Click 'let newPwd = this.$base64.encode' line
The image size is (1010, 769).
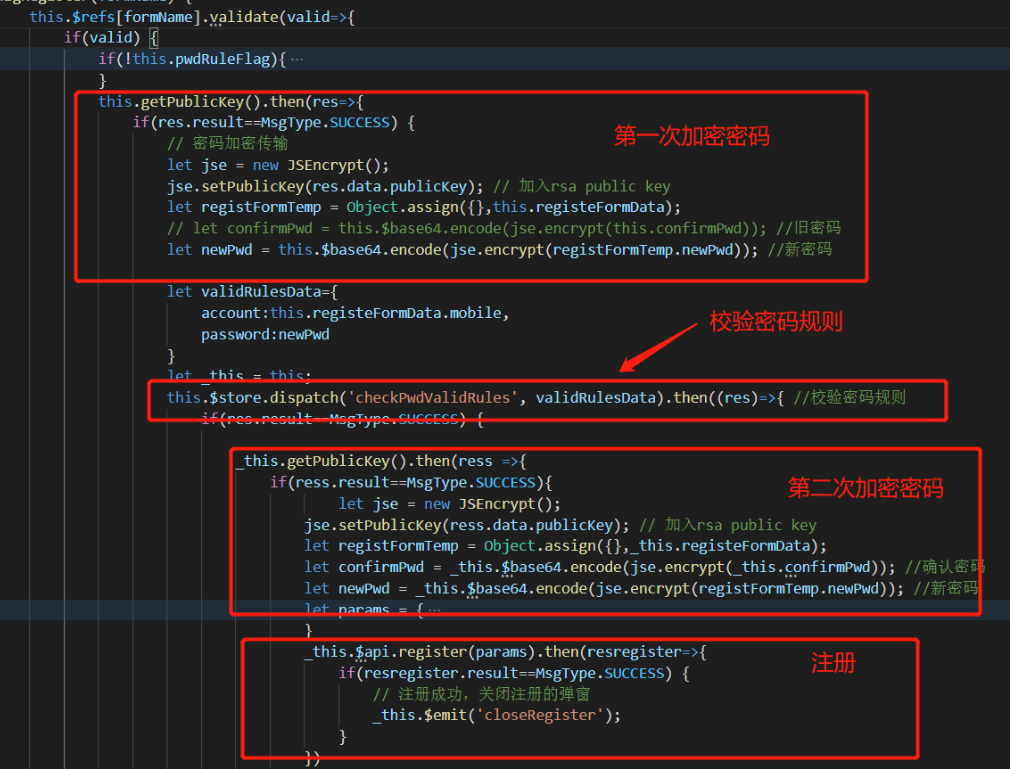462,249
